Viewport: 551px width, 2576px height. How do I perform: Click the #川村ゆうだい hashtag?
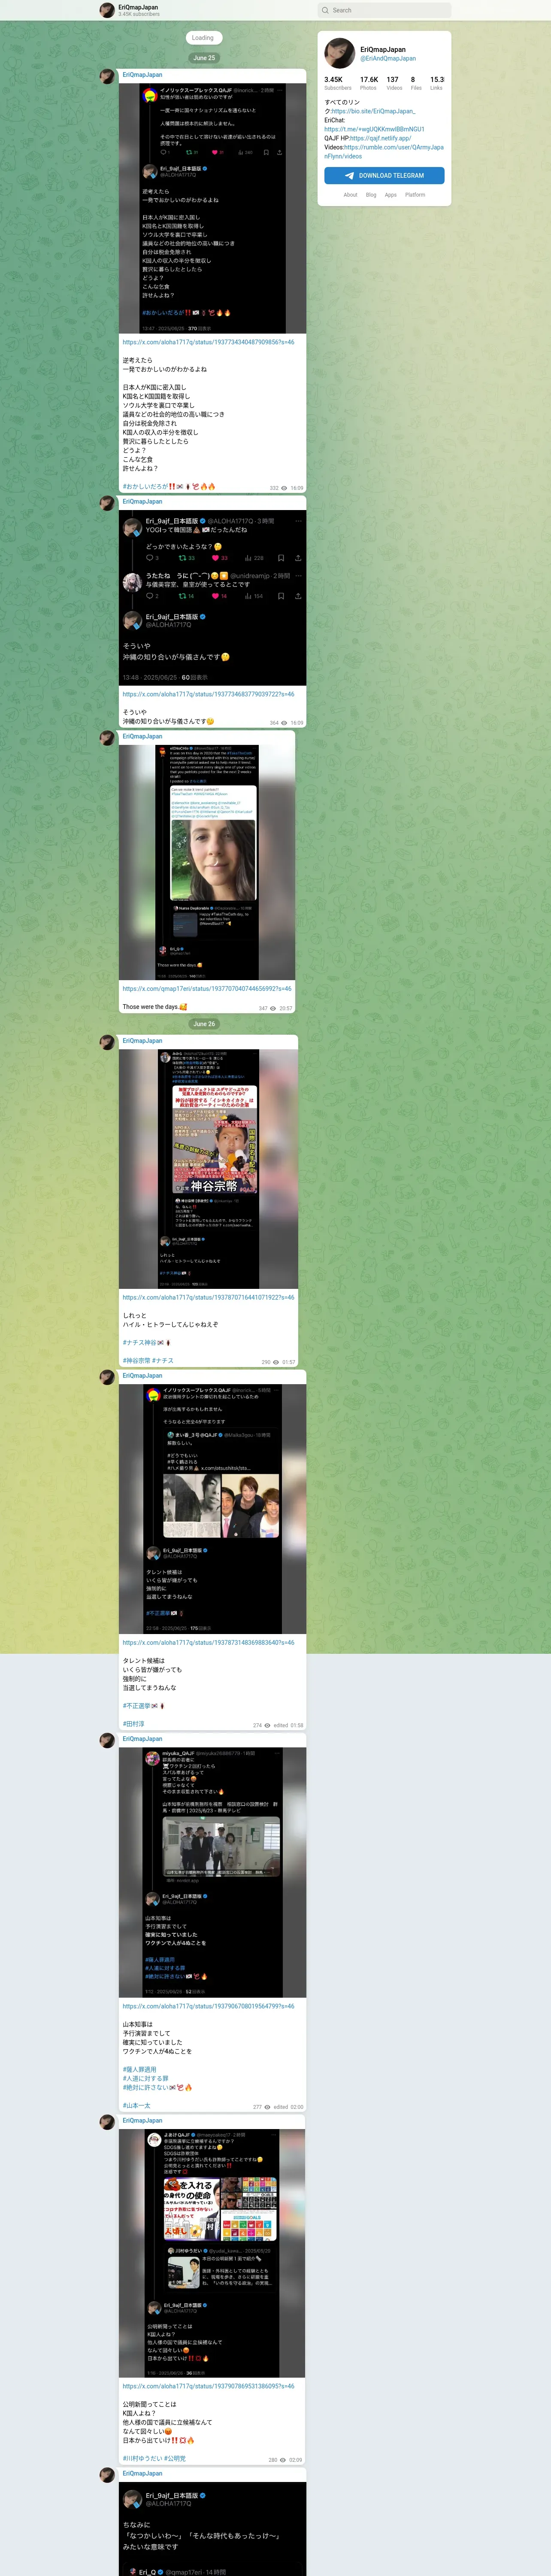142,2458
